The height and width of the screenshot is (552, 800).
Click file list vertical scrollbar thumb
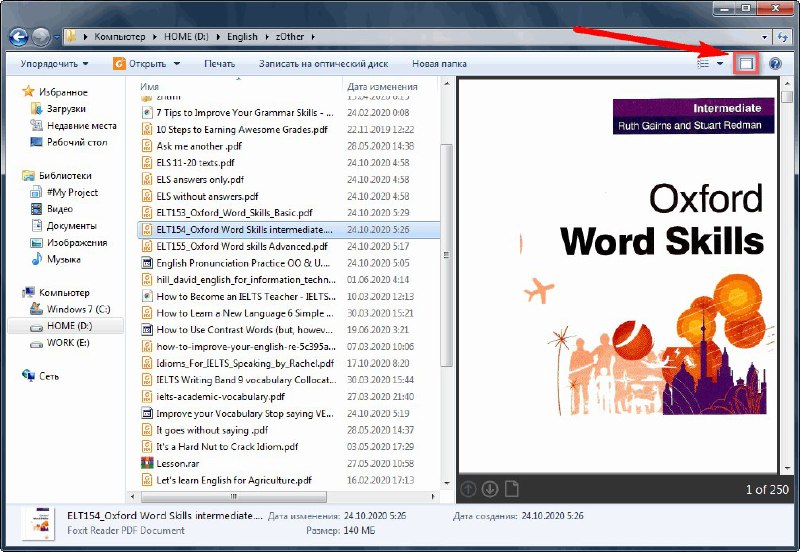tap(446, 255)
